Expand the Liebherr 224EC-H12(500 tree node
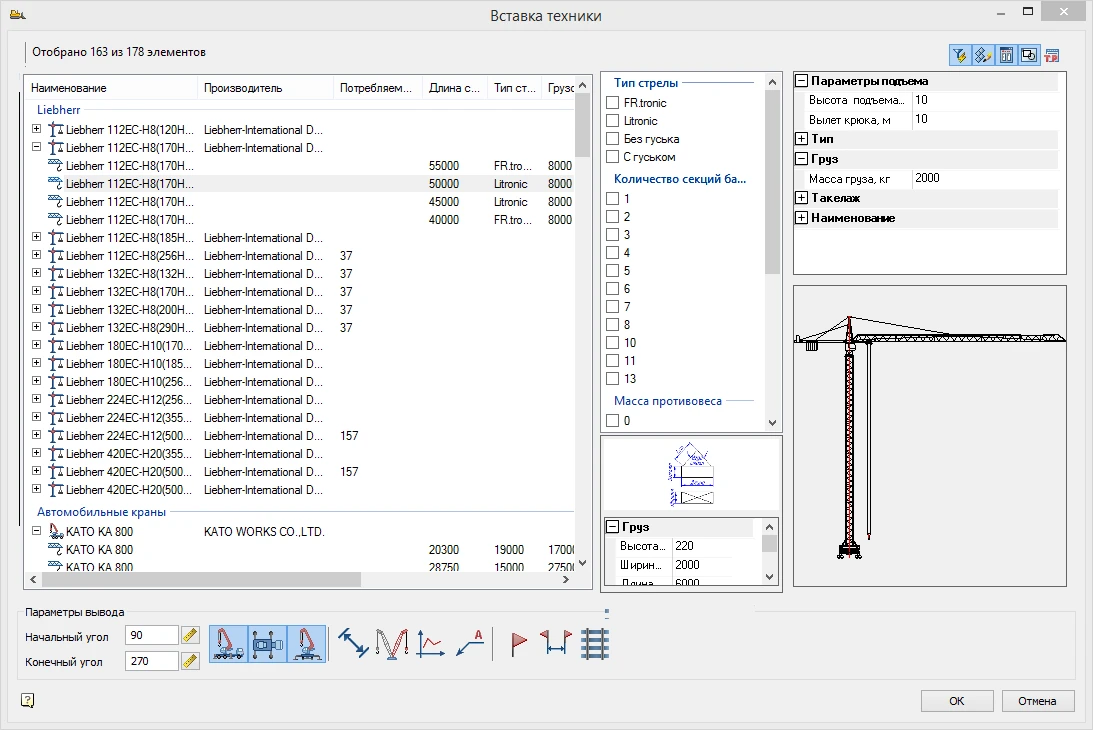The height and width of the screenshot is (730, 1093). [37, 436]
